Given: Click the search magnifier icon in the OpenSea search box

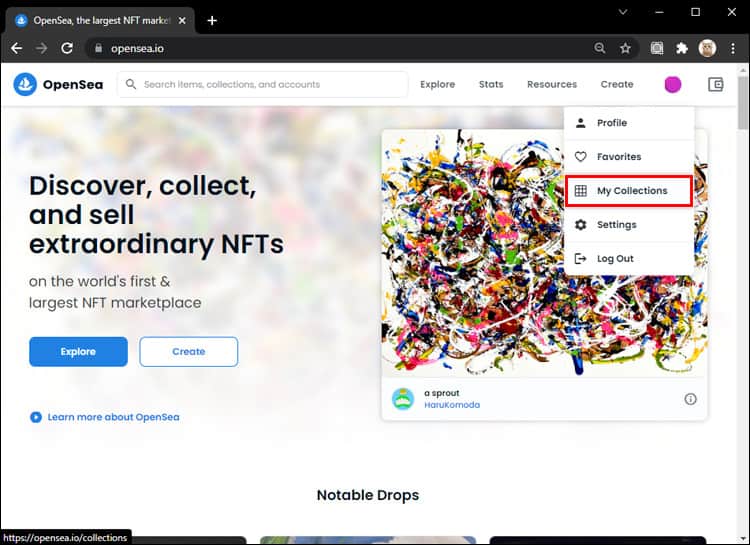Looking at the screenshot, I should [131, 84].
